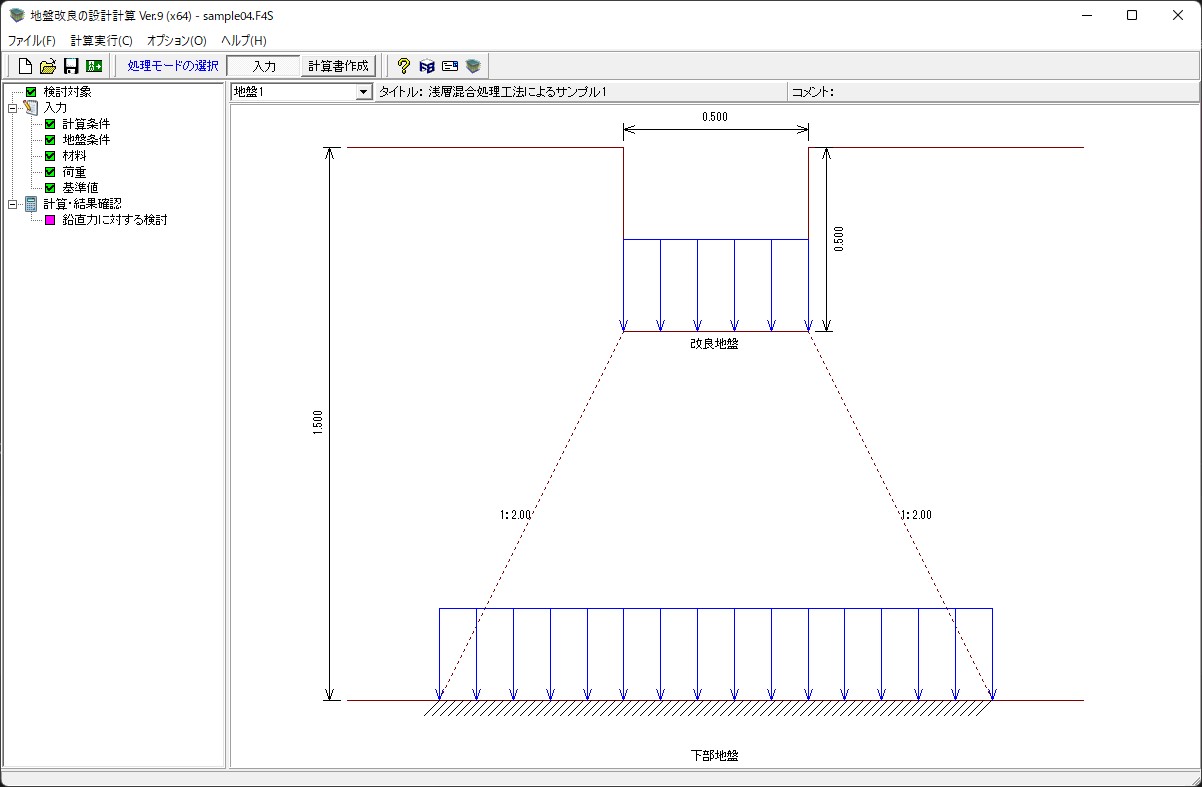Open the 計算実行(C) menu
Screen dimensions: 1202x787
tap(101, 41)
